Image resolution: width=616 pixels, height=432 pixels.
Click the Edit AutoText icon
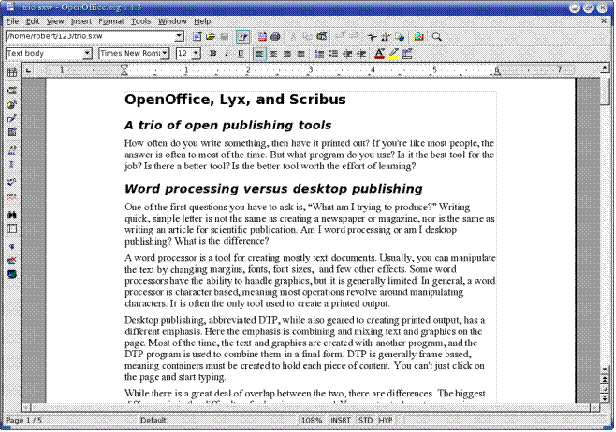(x=12, y=150)
